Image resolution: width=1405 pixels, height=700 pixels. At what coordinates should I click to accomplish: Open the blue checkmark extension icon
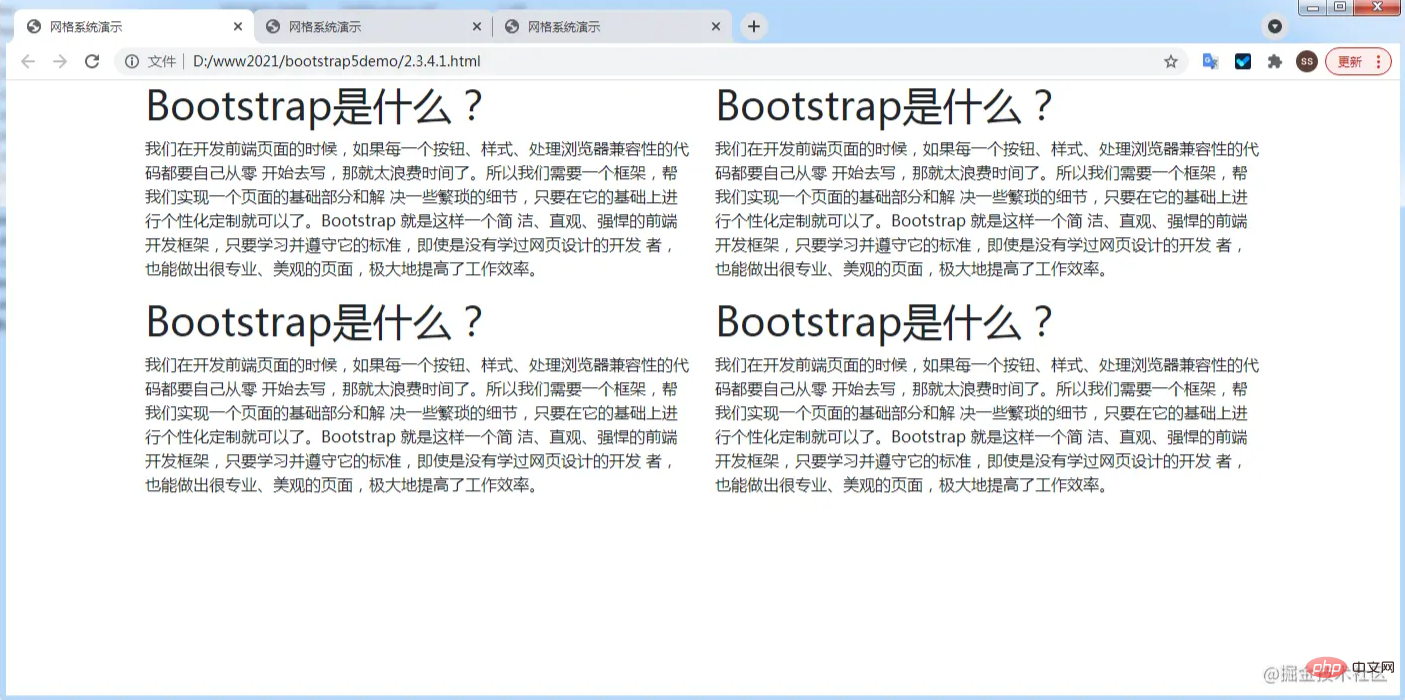click(x=1243, y=62)
